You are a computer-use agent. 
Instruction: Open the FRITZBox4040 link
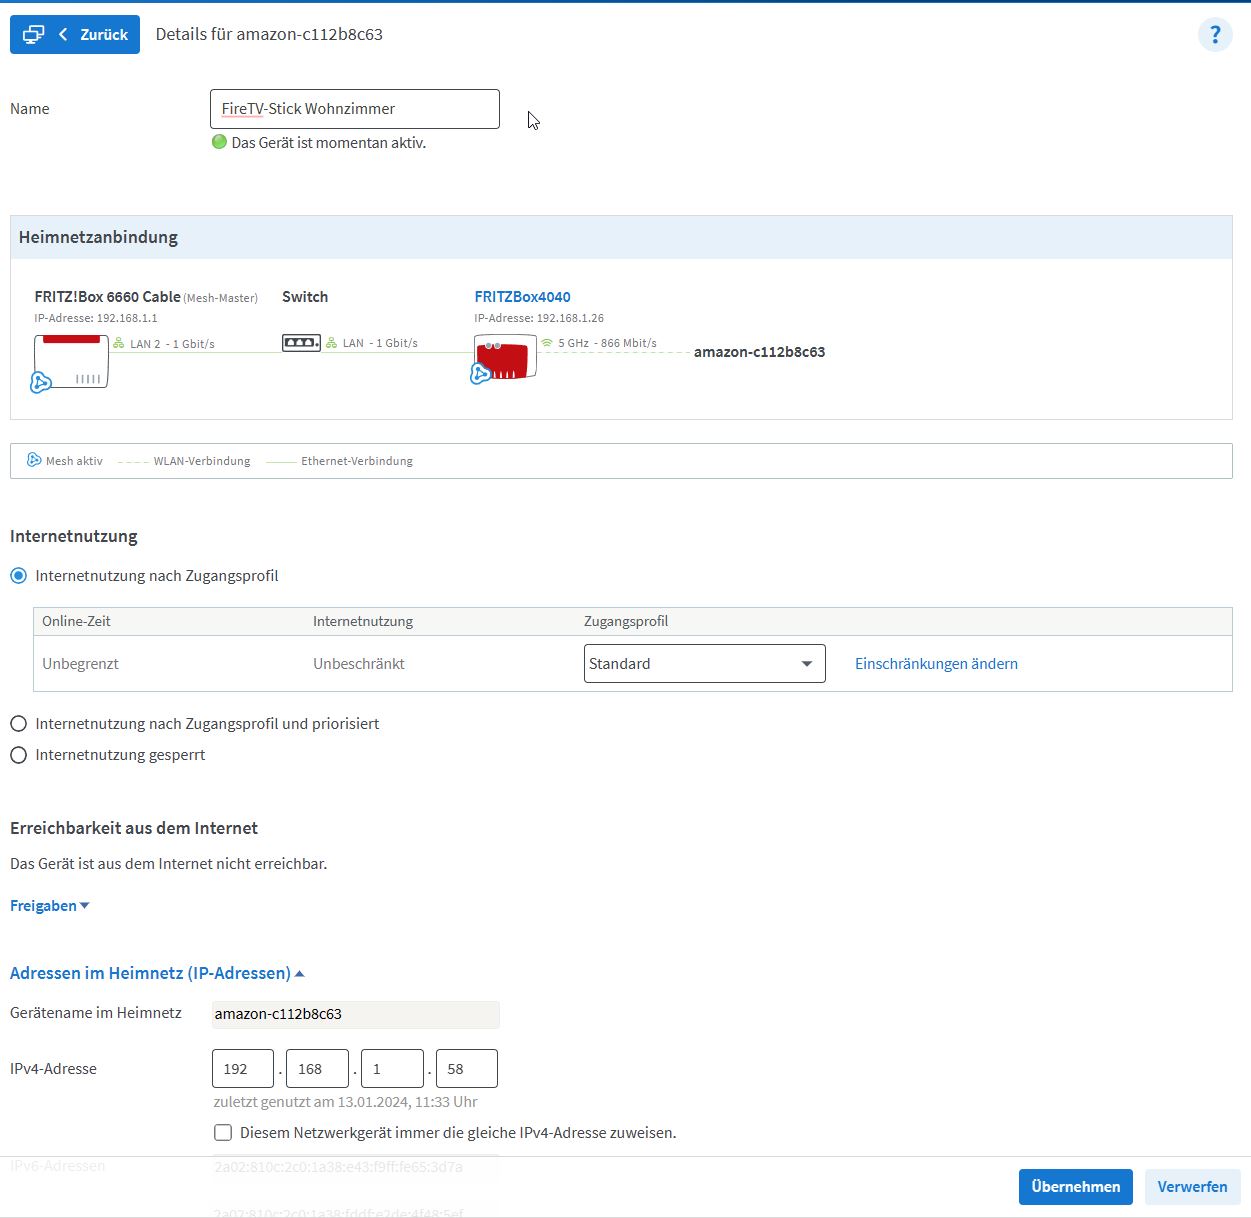(x=522, y=297)
